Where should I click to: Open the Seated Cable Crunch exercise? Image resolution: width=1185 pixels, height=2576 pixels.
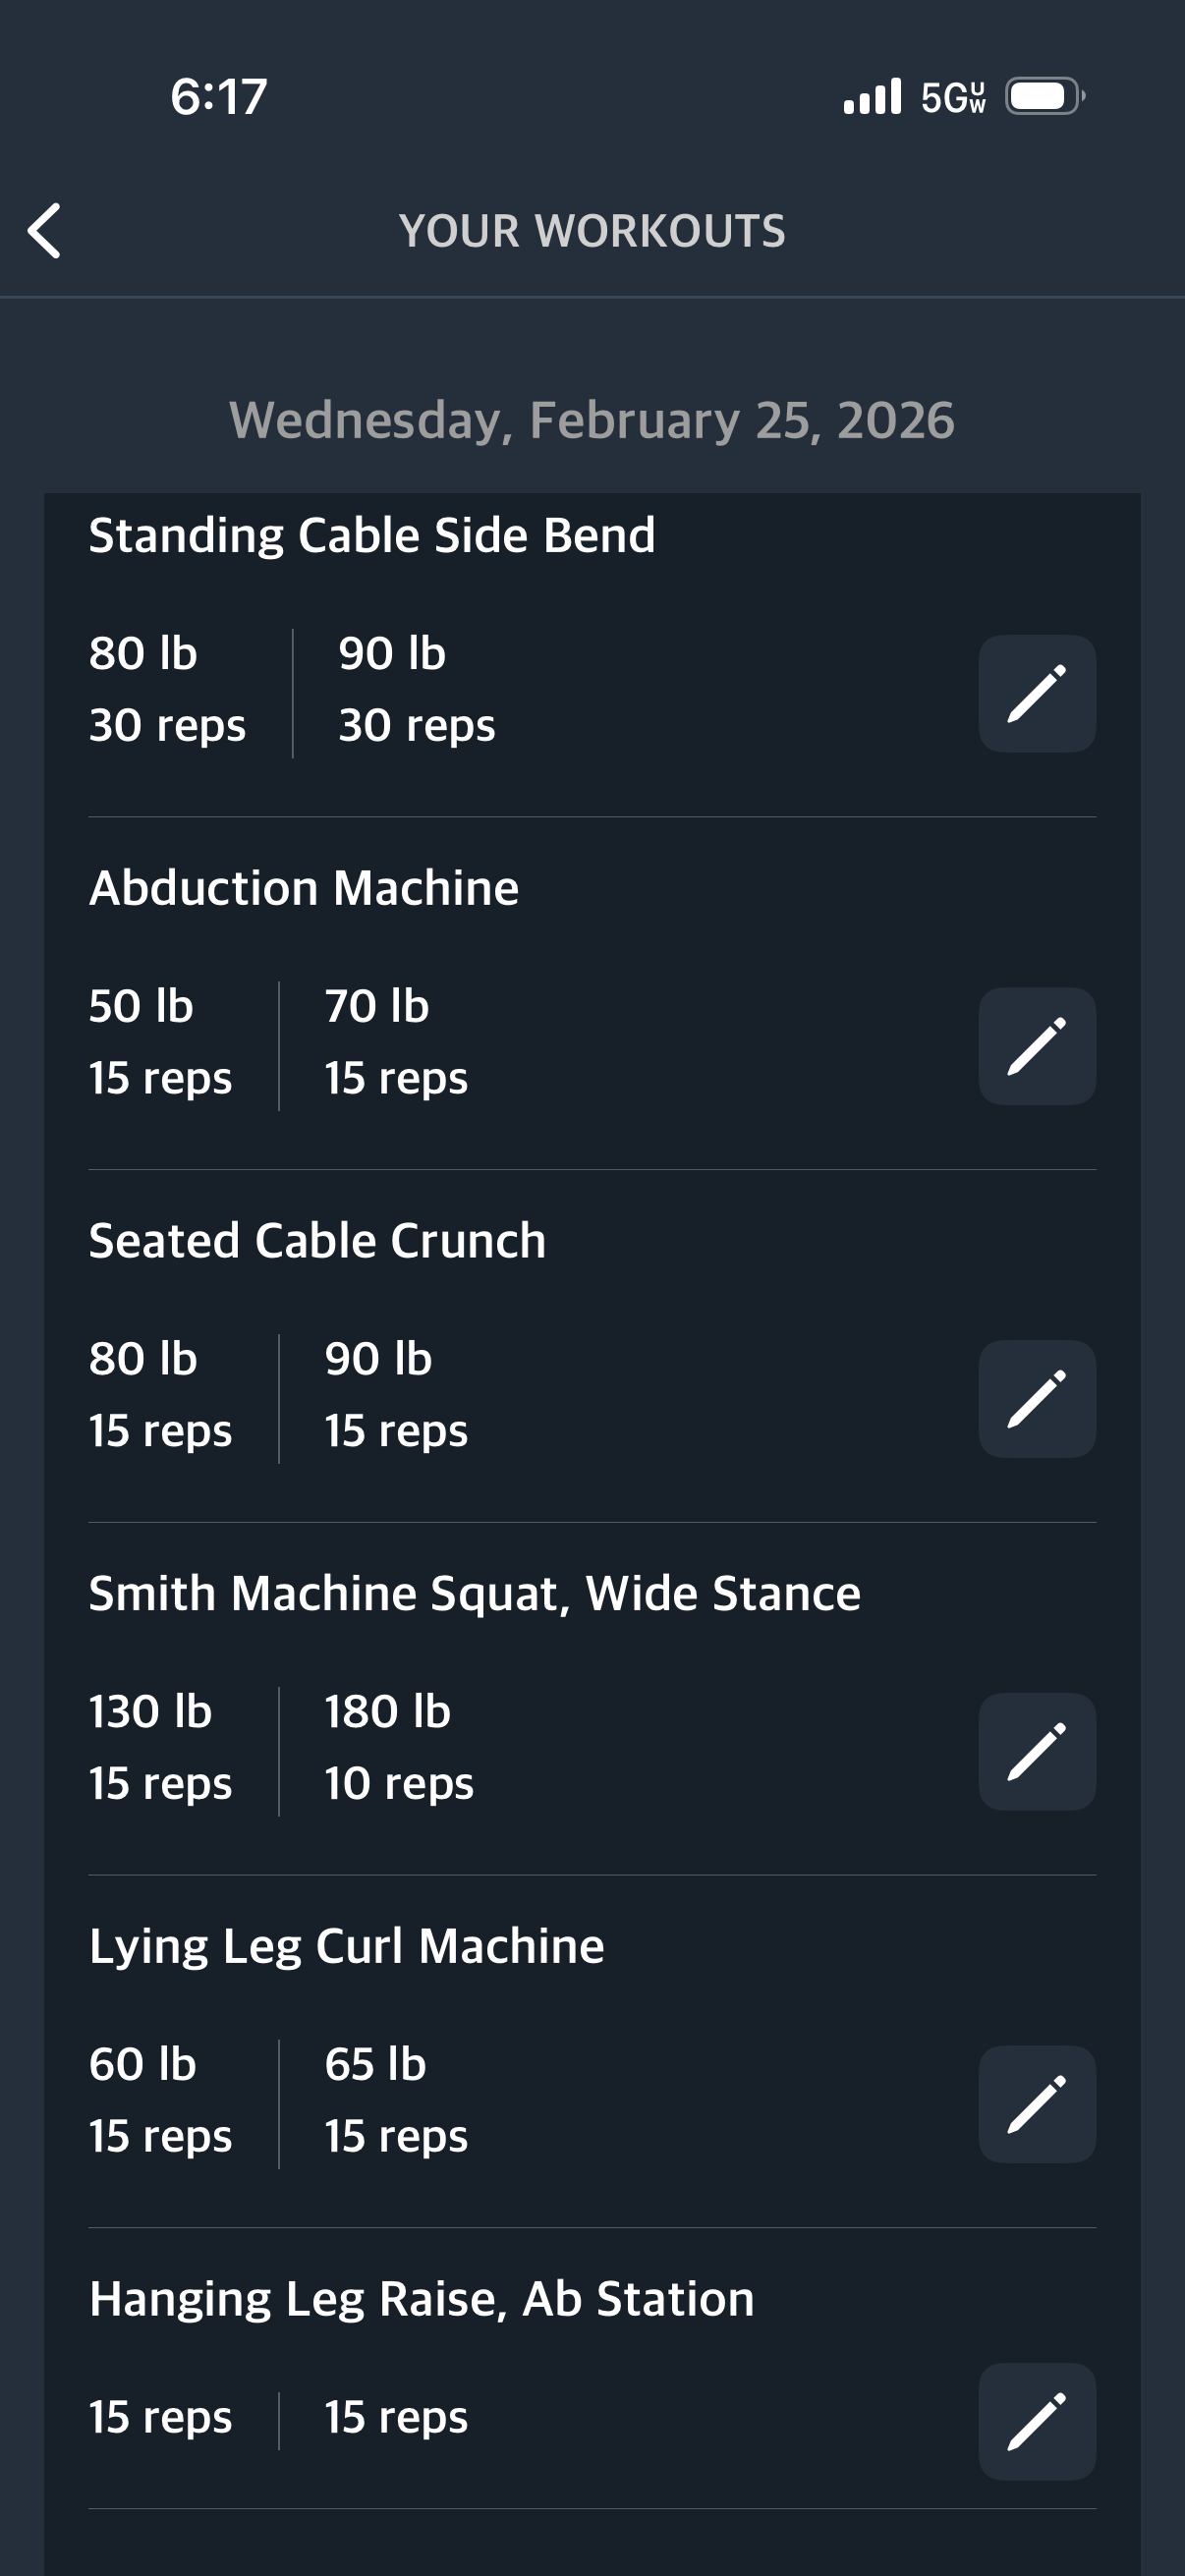(x=317, y=1241)
